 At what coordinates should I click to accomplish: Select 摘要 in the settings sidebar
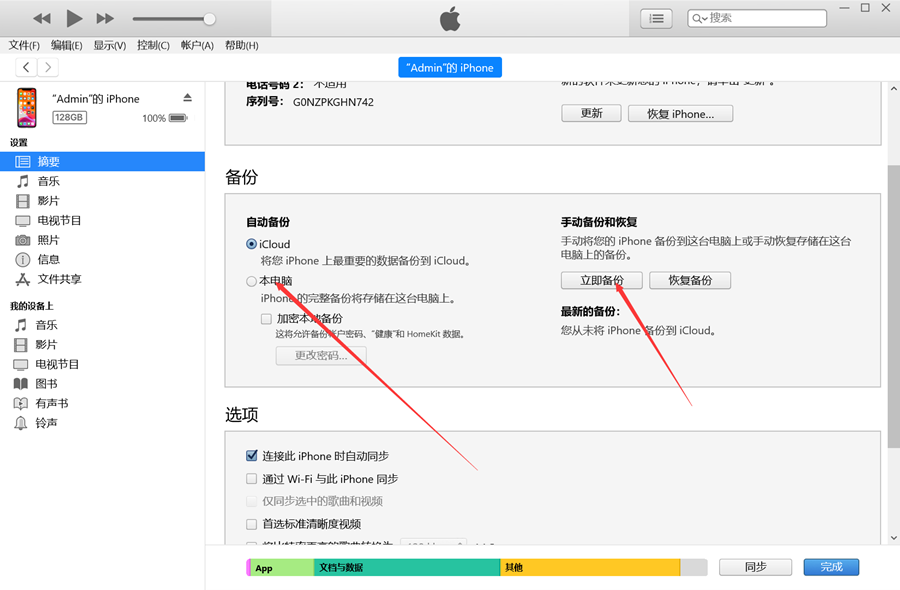point(102,161)
